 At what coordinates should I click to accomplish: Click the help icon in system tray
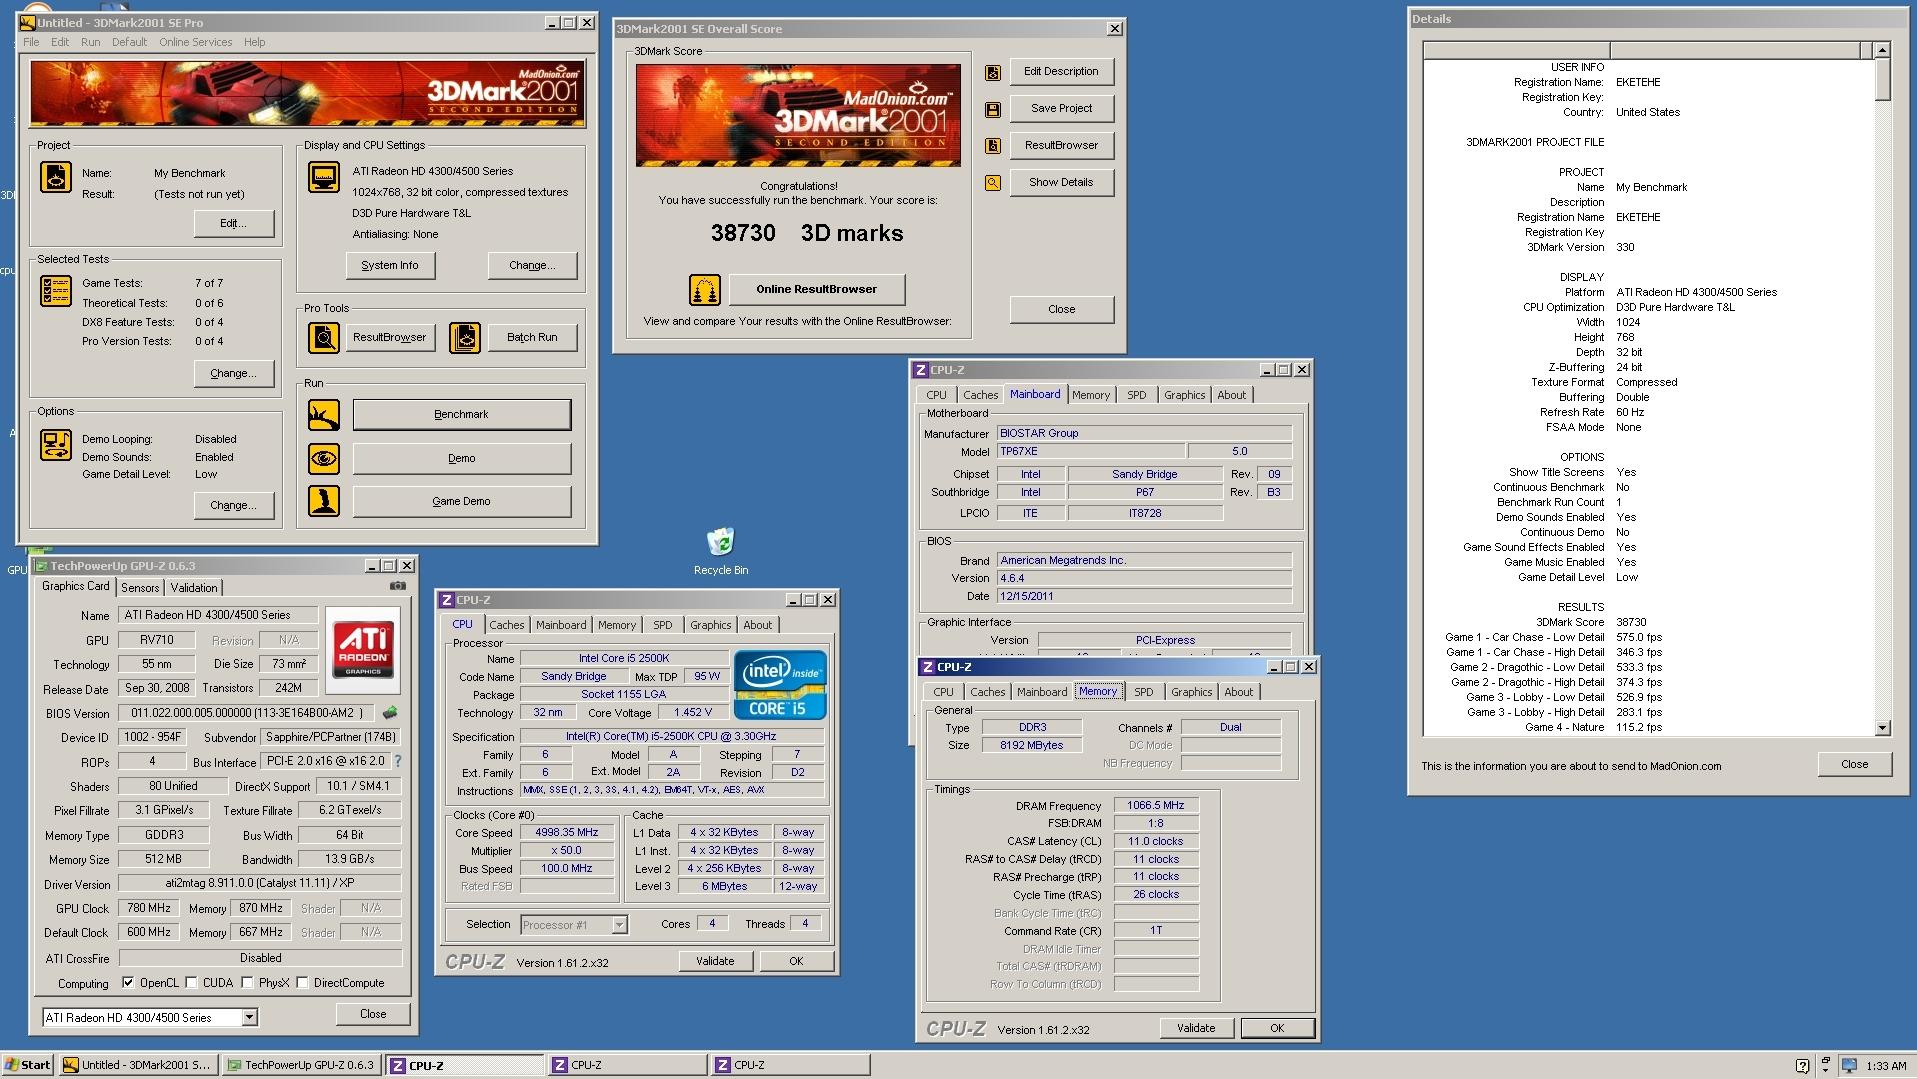1802,1066
